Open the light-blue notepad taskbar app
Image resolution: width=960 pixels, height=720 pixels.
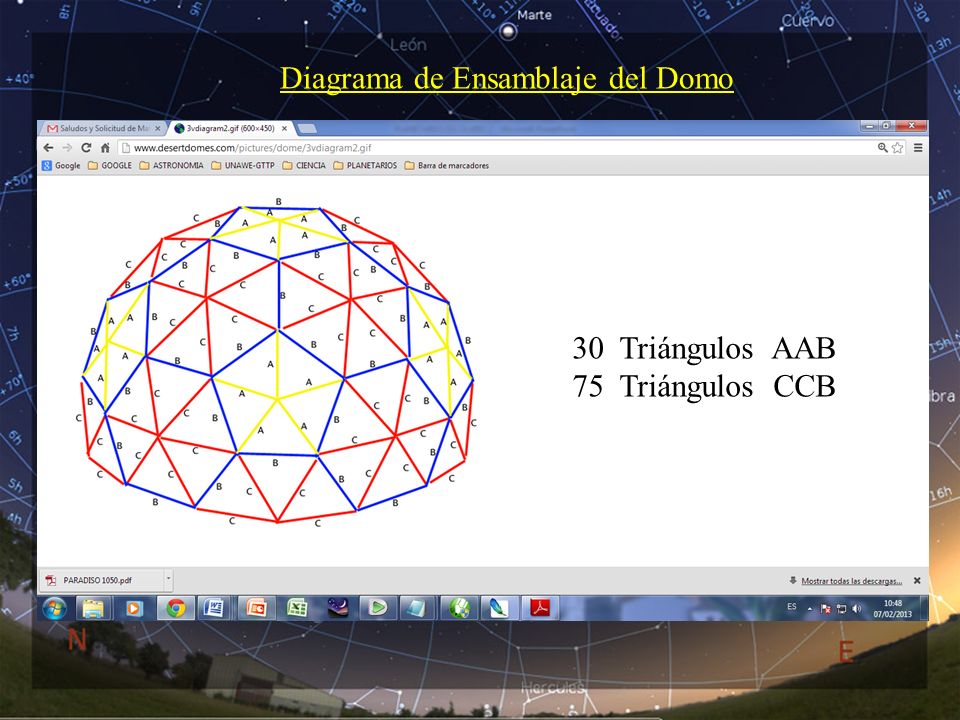point(417,608)
